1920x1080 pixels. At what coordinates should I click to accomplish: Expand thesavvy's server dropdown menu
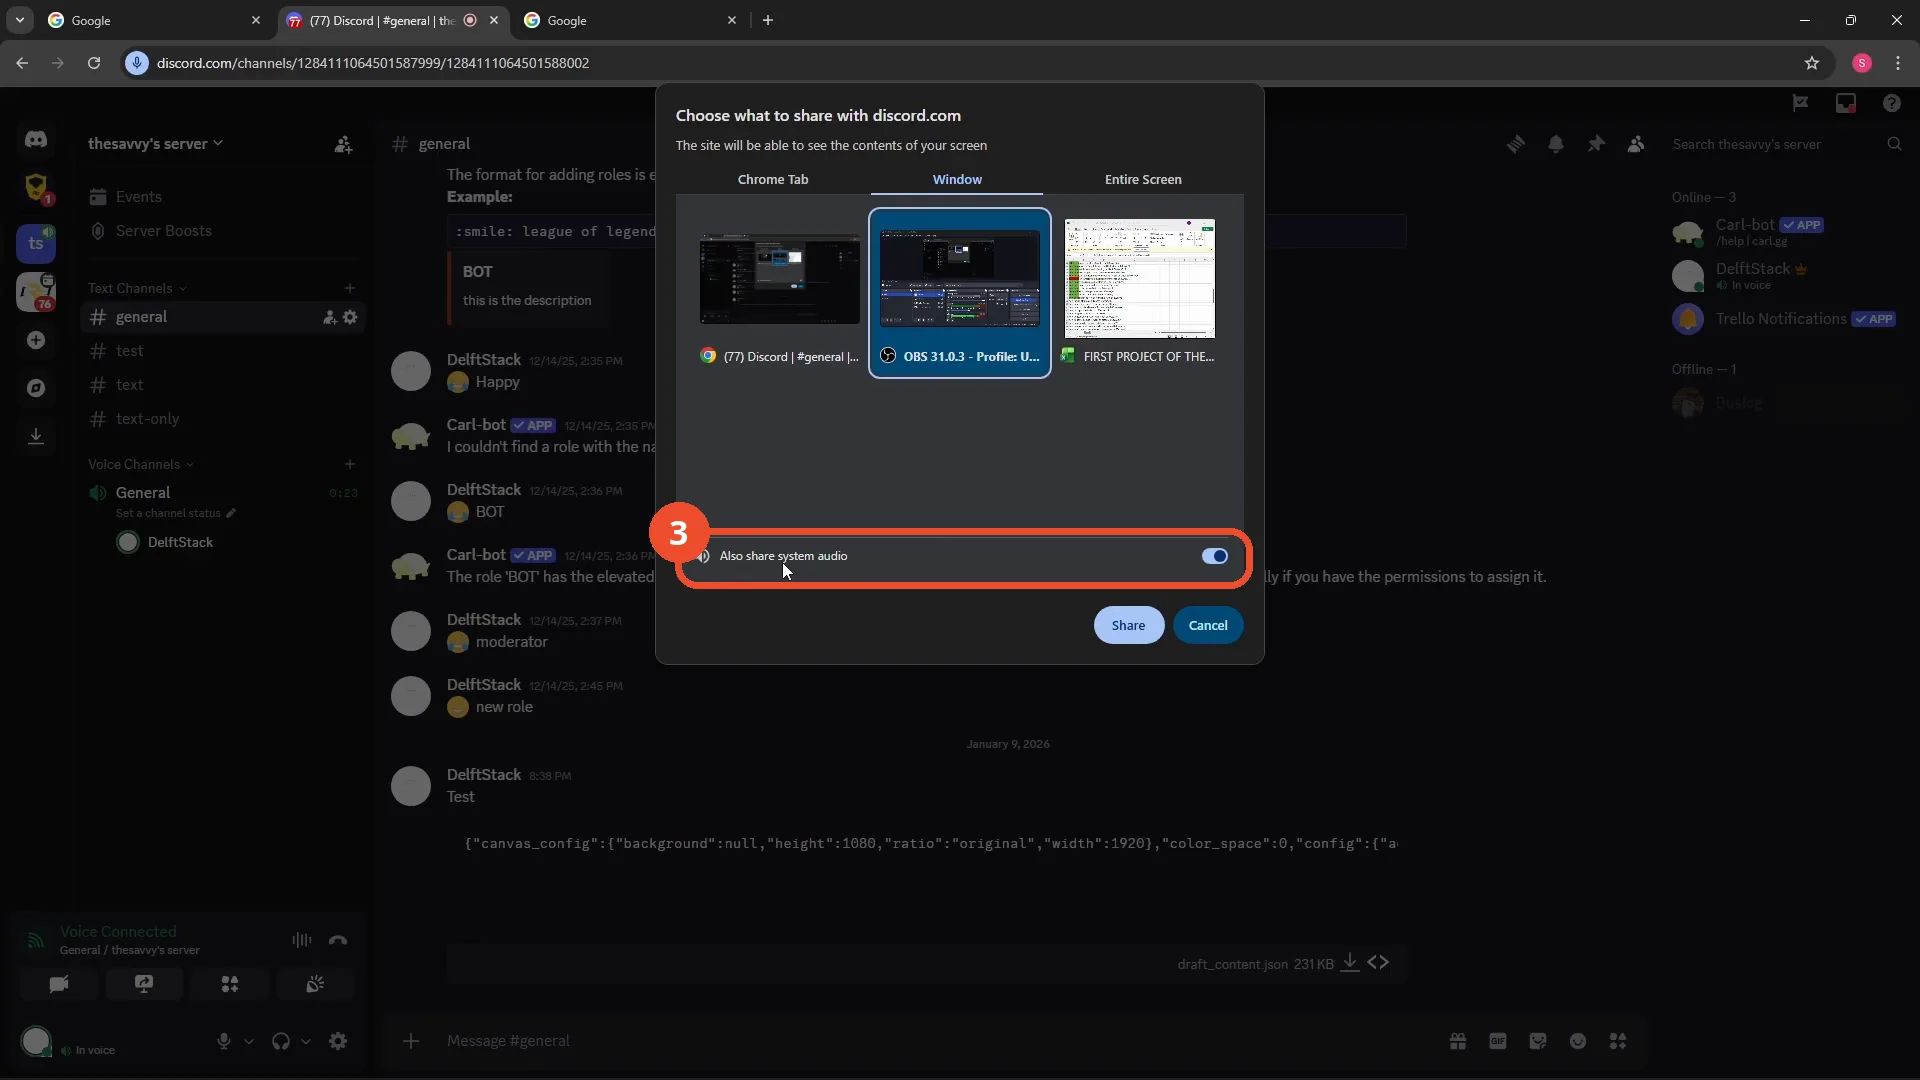(155, 144)
